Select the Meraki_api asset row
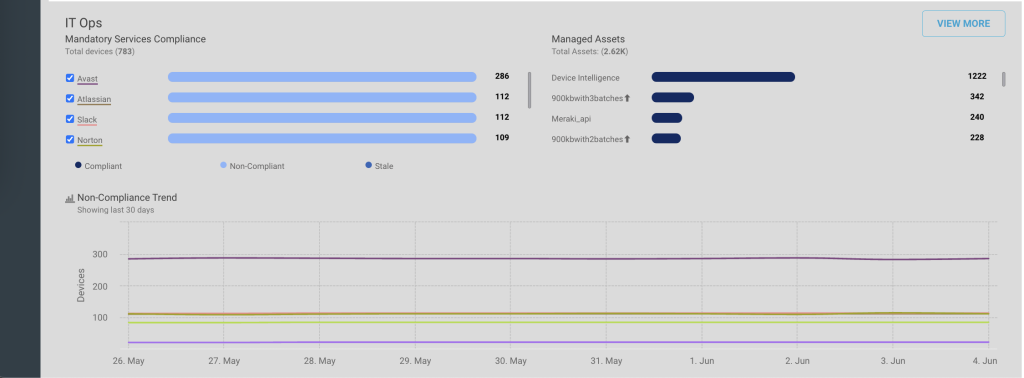 [769, 118]
